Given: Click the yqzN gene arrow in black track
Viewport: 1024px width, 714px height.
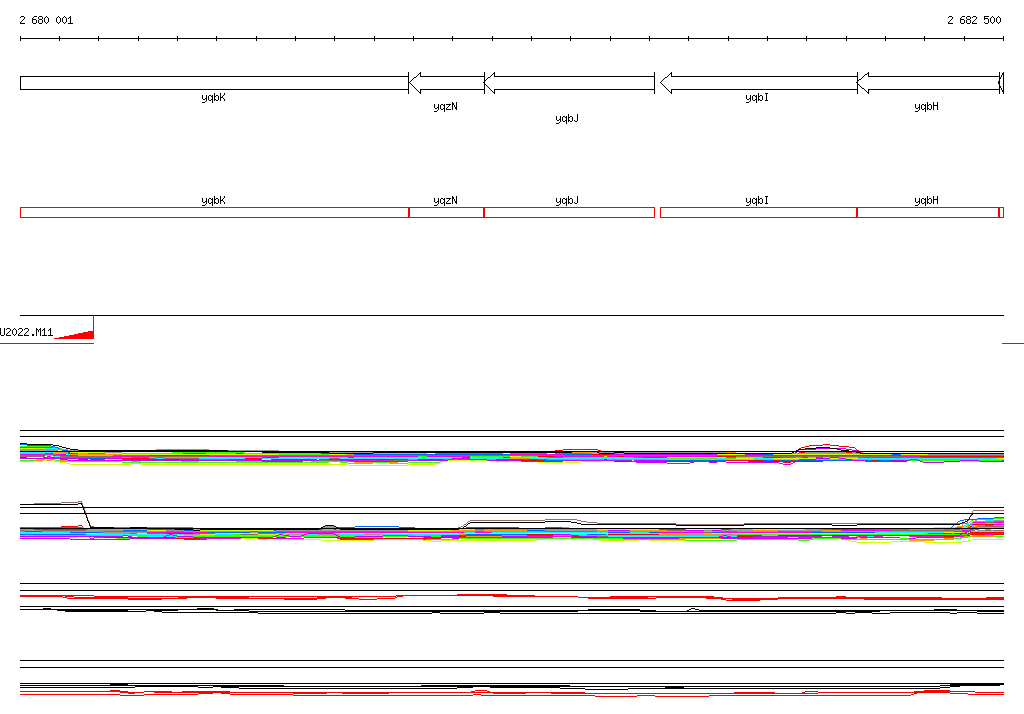Looking at the screenshot, I should (x=447, y=83).
